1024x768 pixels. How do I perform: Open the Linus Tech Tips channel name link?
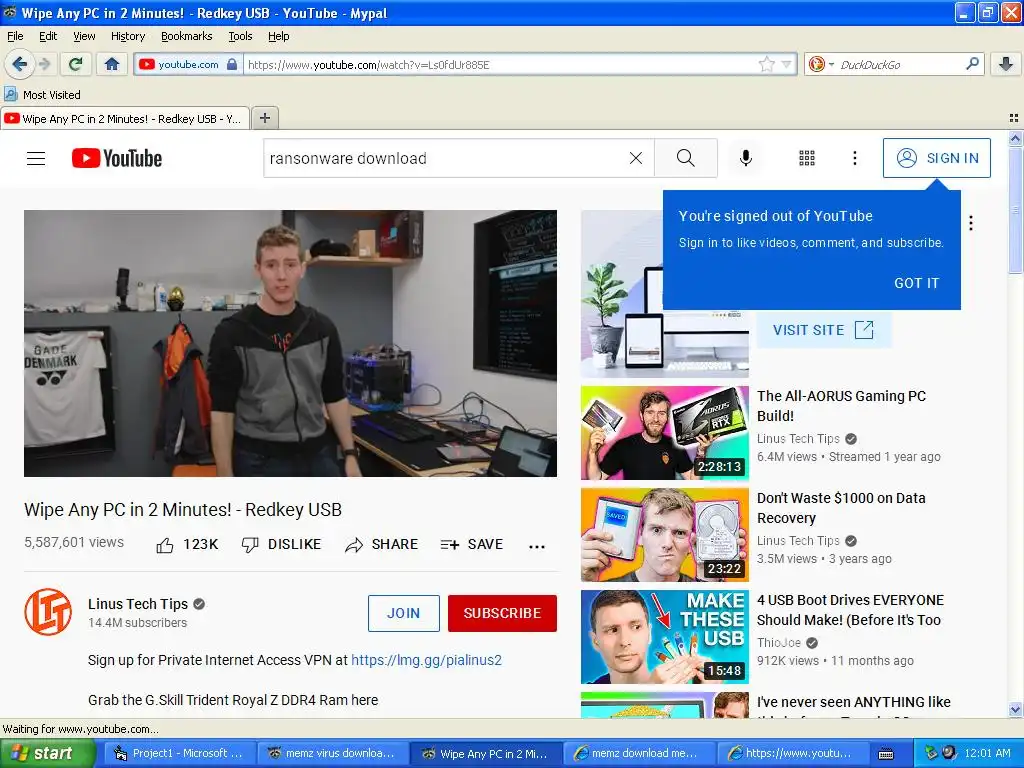click(x=138, y=604)
